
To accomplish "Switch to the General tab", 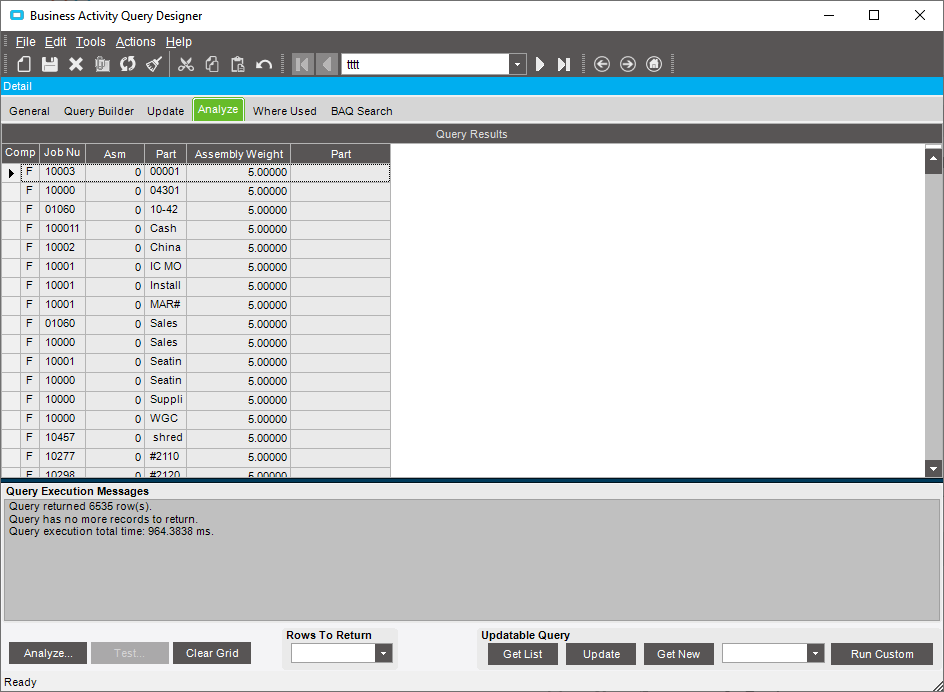I will tap(30, 111).
